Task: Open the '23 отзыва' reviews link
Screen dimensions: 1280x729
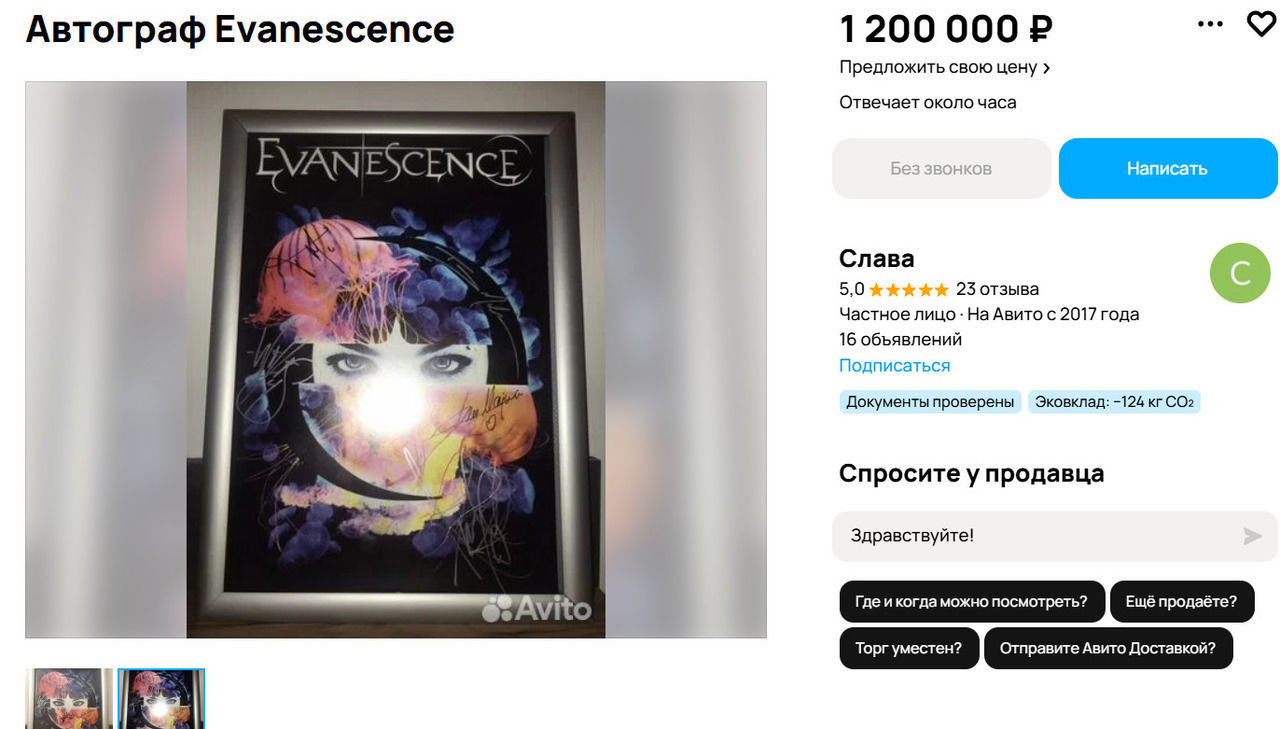Action: [997, 290]
